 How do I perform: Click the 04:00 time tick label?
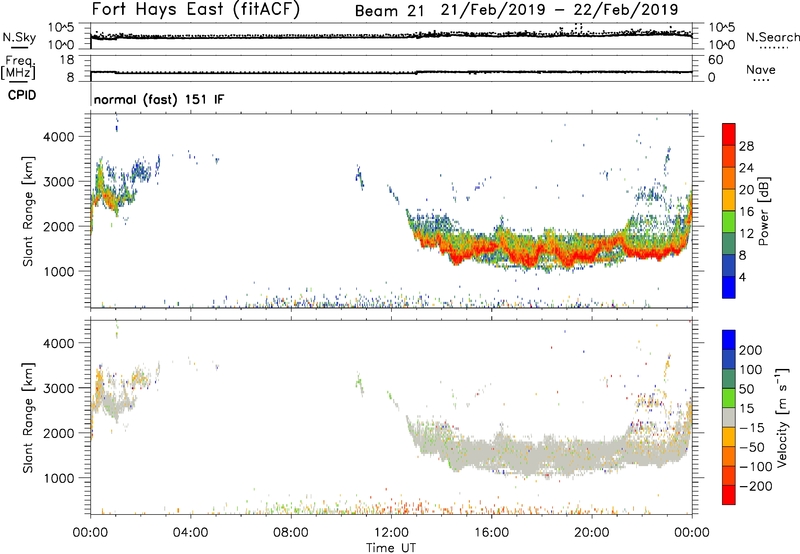pyautogui.click(x=190, y=533)
